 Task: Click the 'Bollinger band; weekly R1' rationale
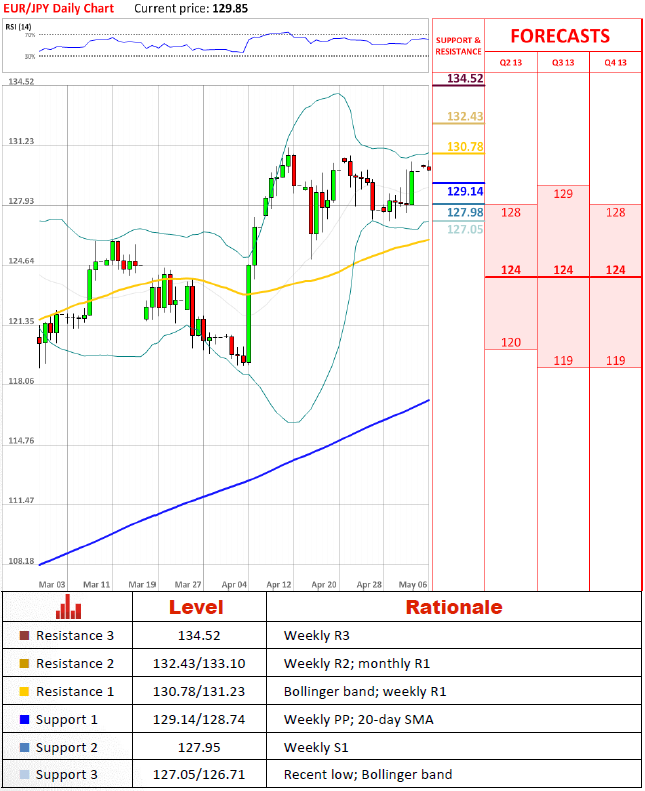[x=365, y=692]
